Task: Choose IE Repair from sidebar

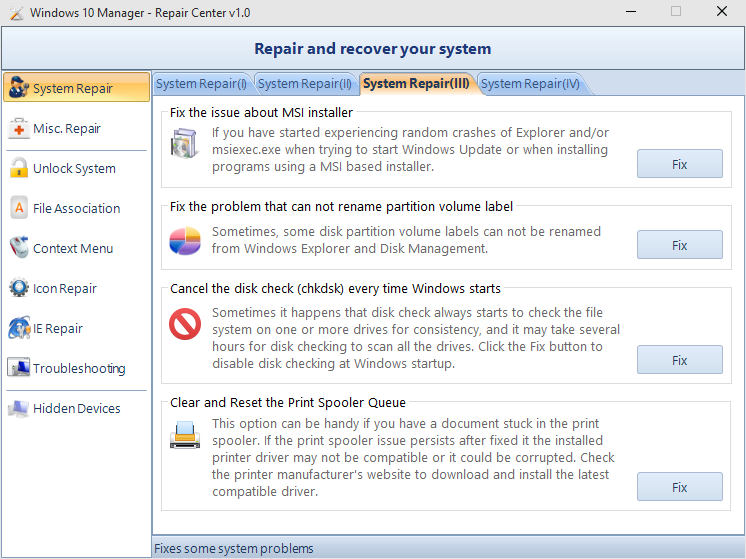Action: point(77,328)
